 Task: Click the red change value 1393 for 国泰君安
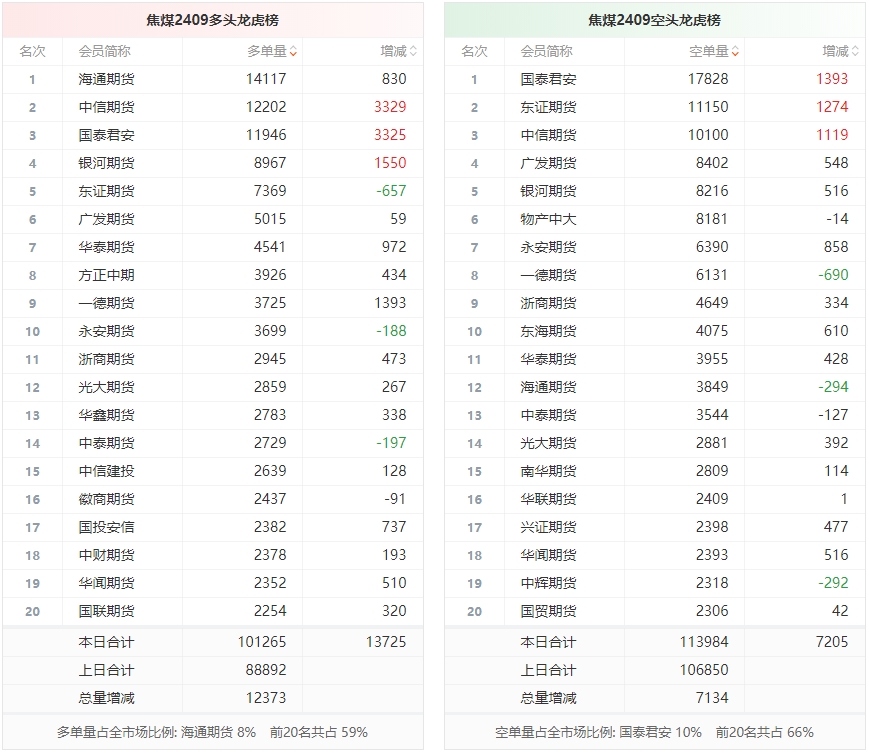[x=832, y=79]
